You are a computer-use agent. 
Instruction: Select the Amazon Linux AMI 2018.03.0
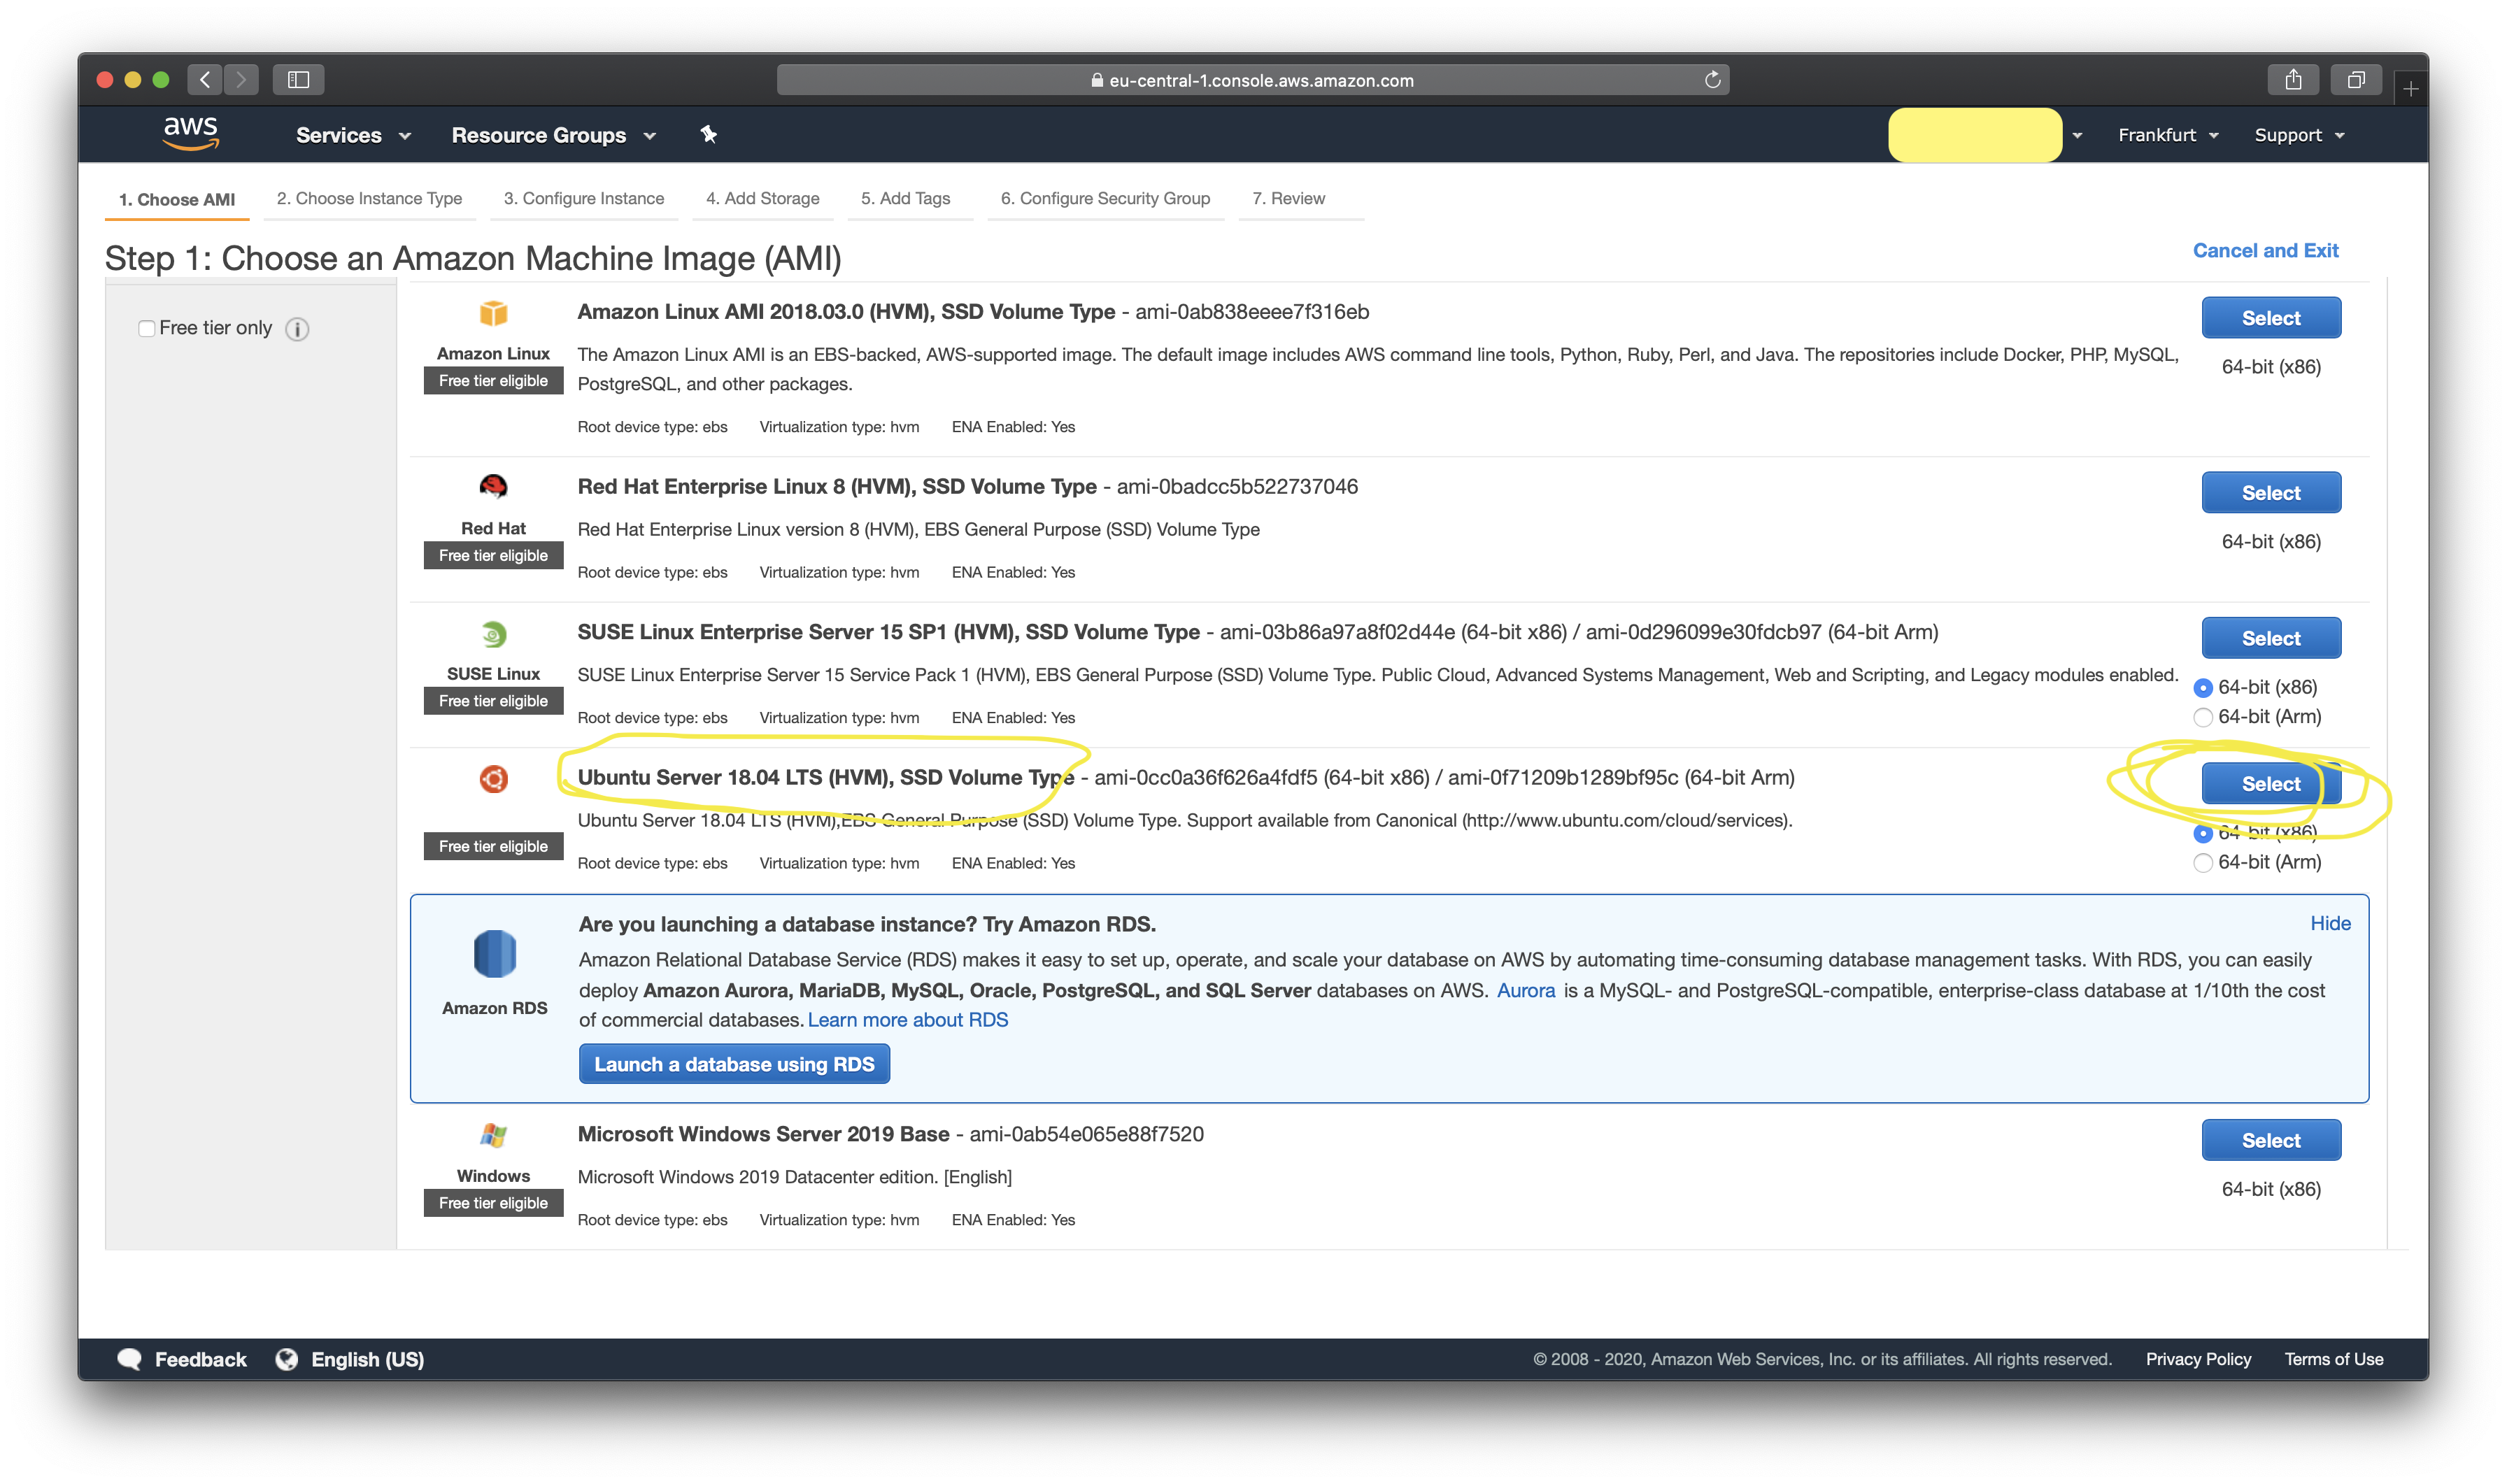coord(2270,318)
